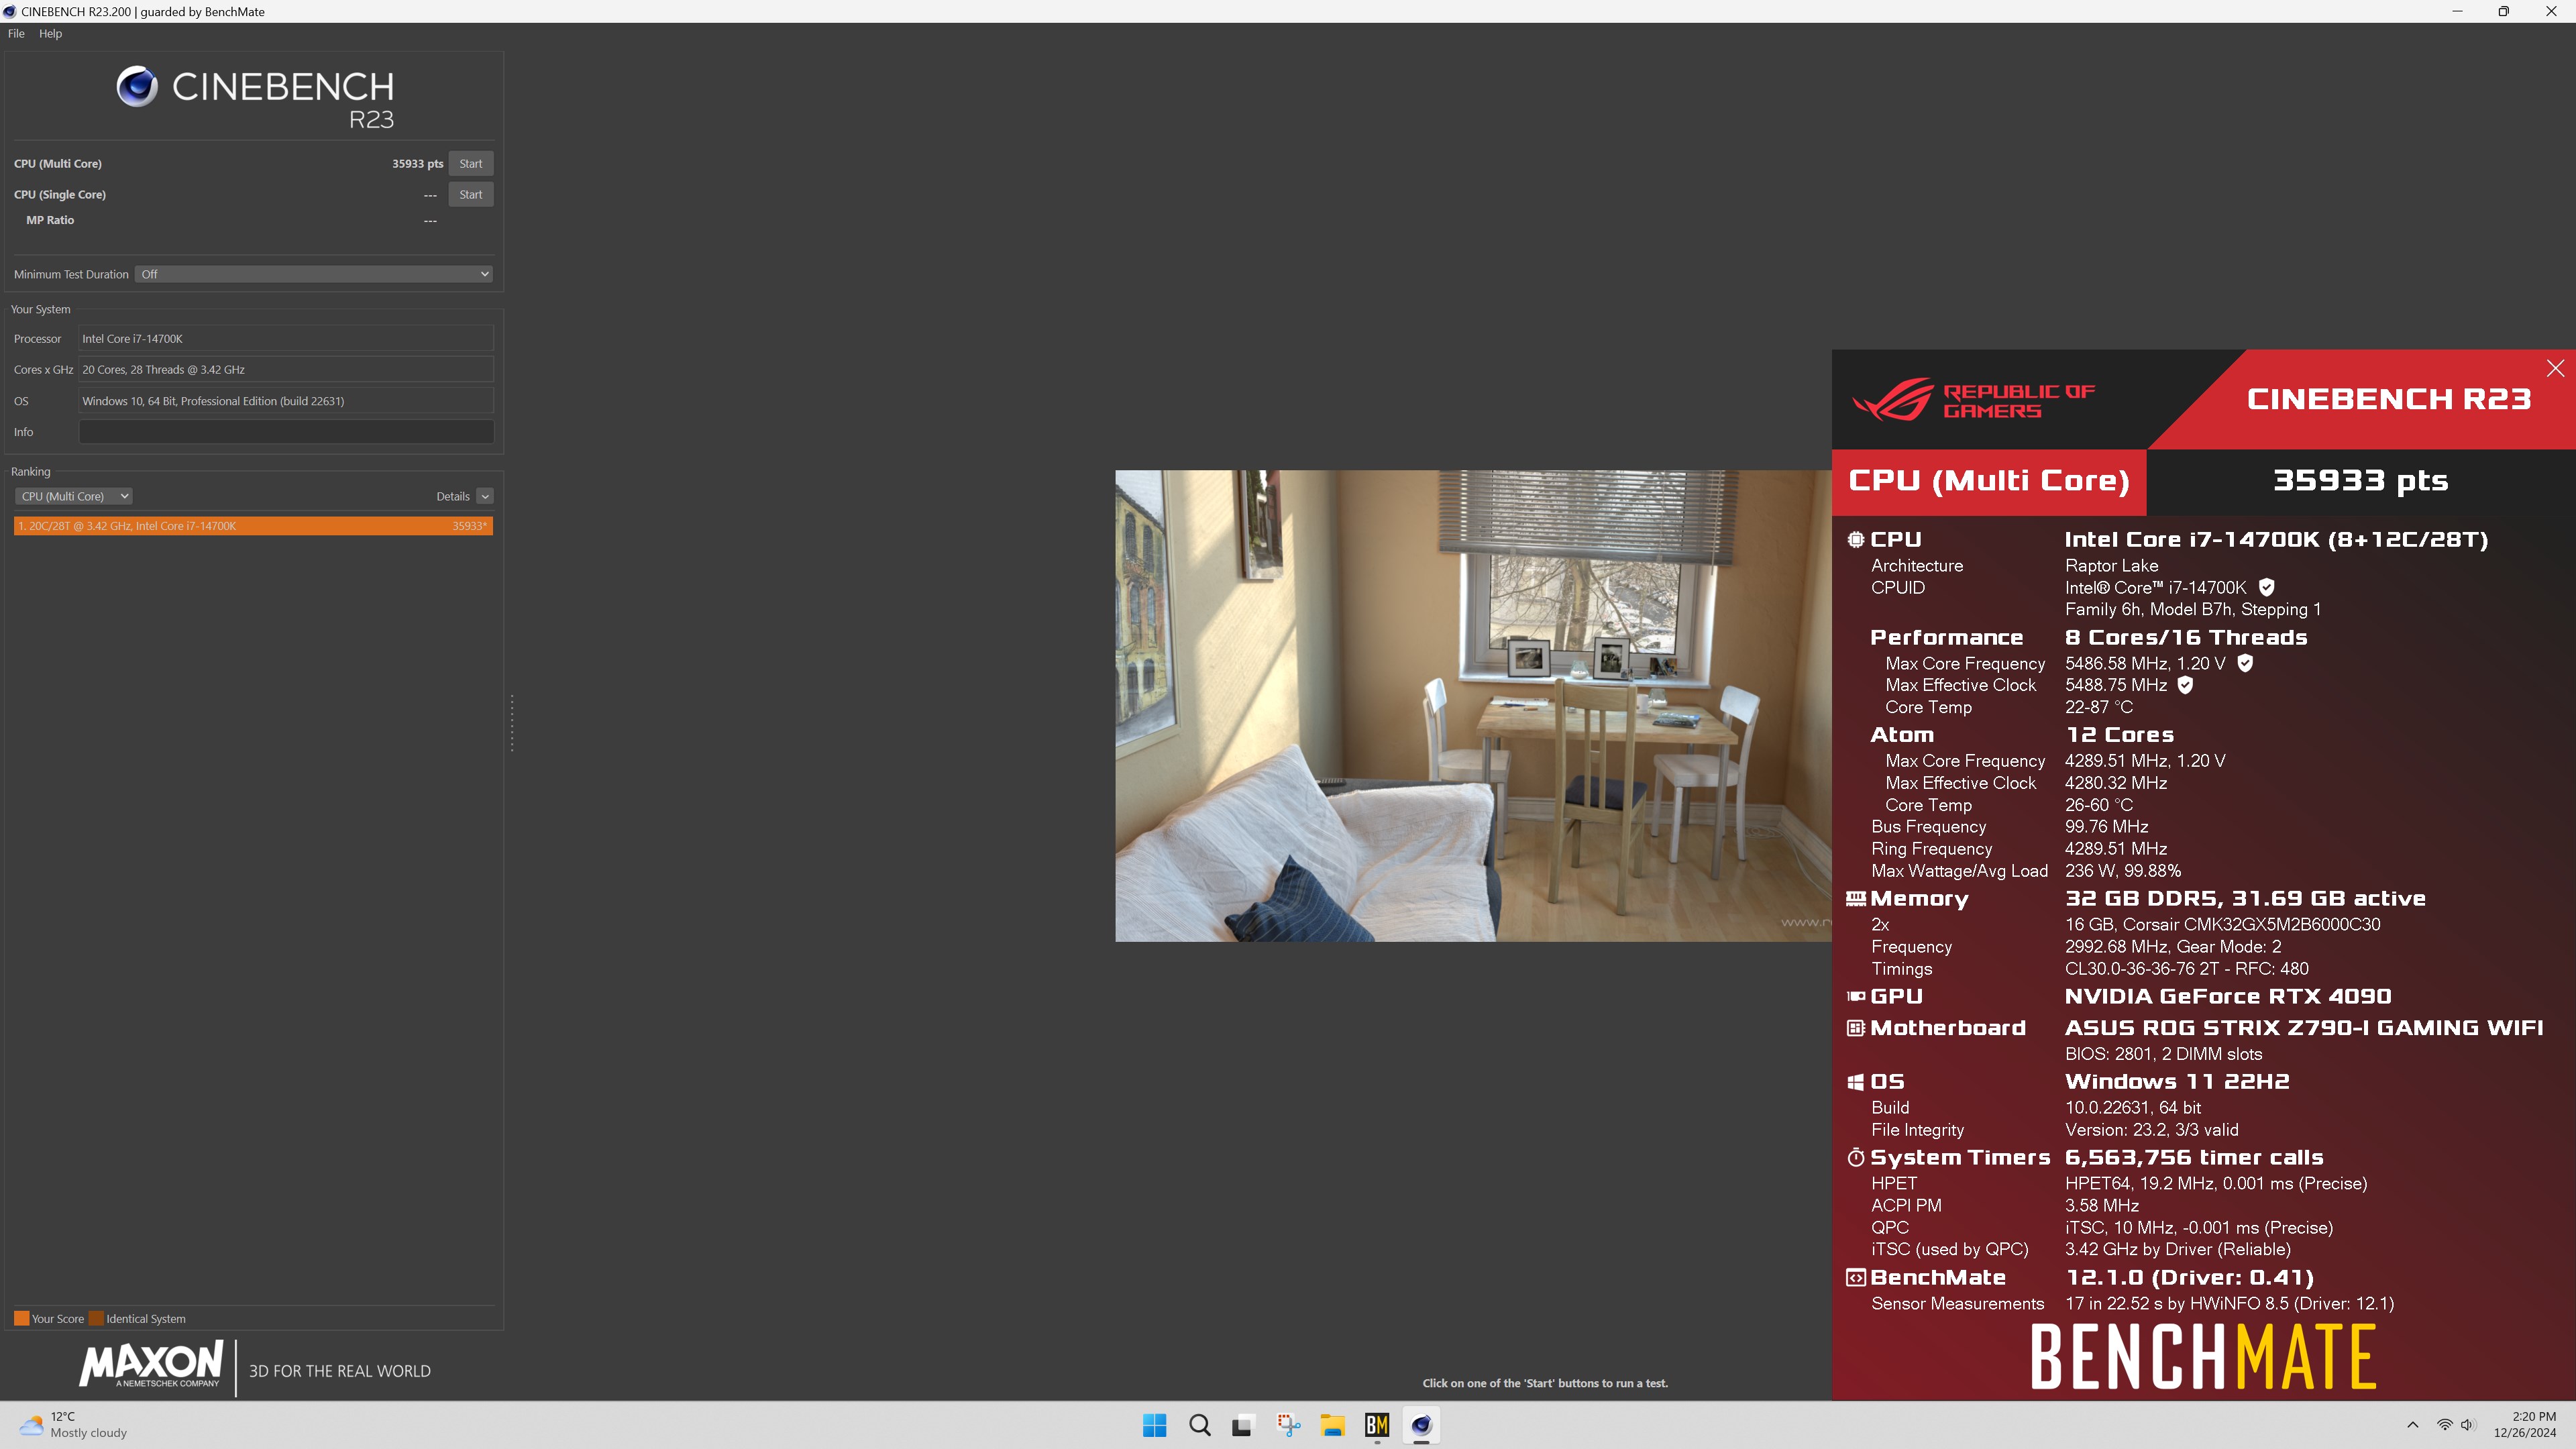Open the Help menu
2576x1449 pixels.
pos(50,33)
